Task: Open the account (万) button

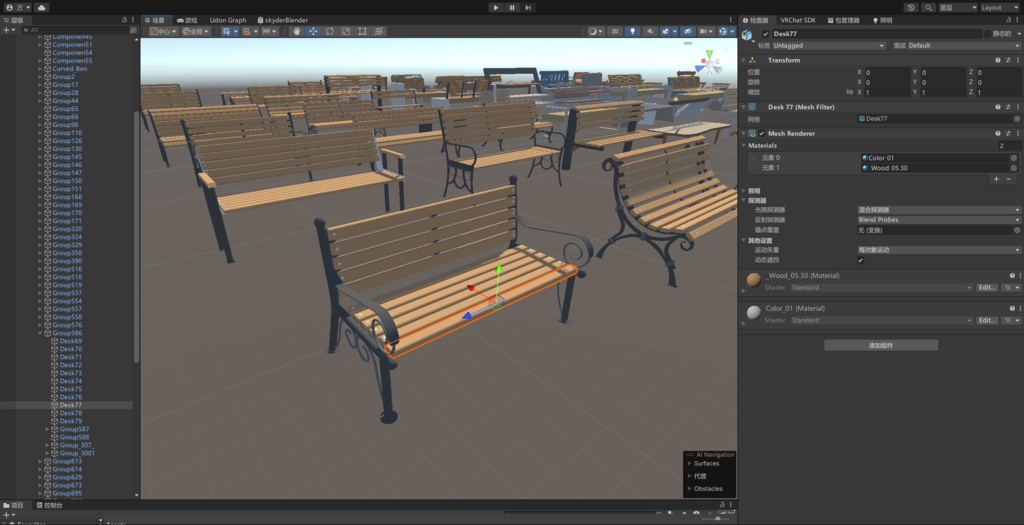Action: click(18, 8)
